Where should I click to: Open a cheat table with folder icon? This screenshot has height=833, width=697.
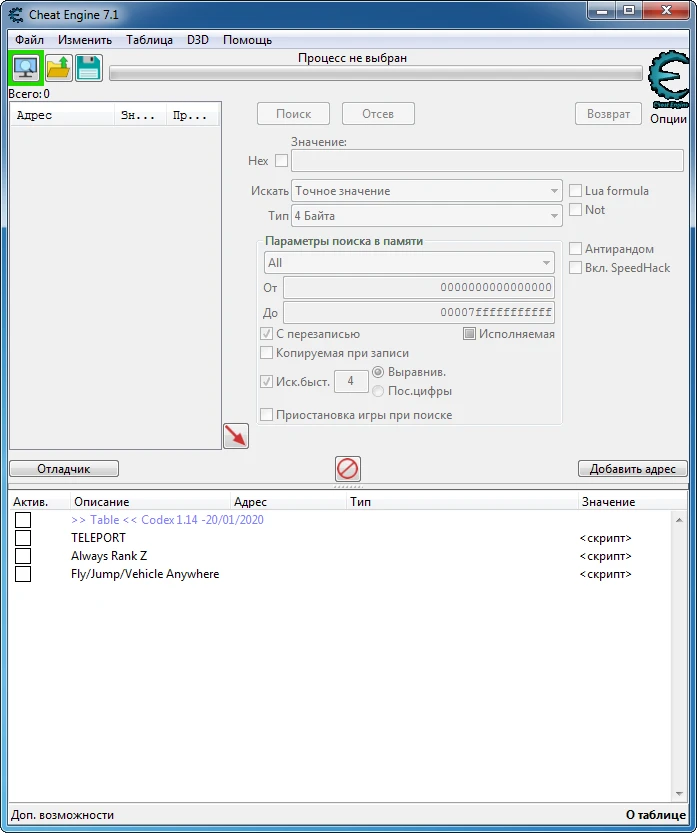tap(58, 68)
